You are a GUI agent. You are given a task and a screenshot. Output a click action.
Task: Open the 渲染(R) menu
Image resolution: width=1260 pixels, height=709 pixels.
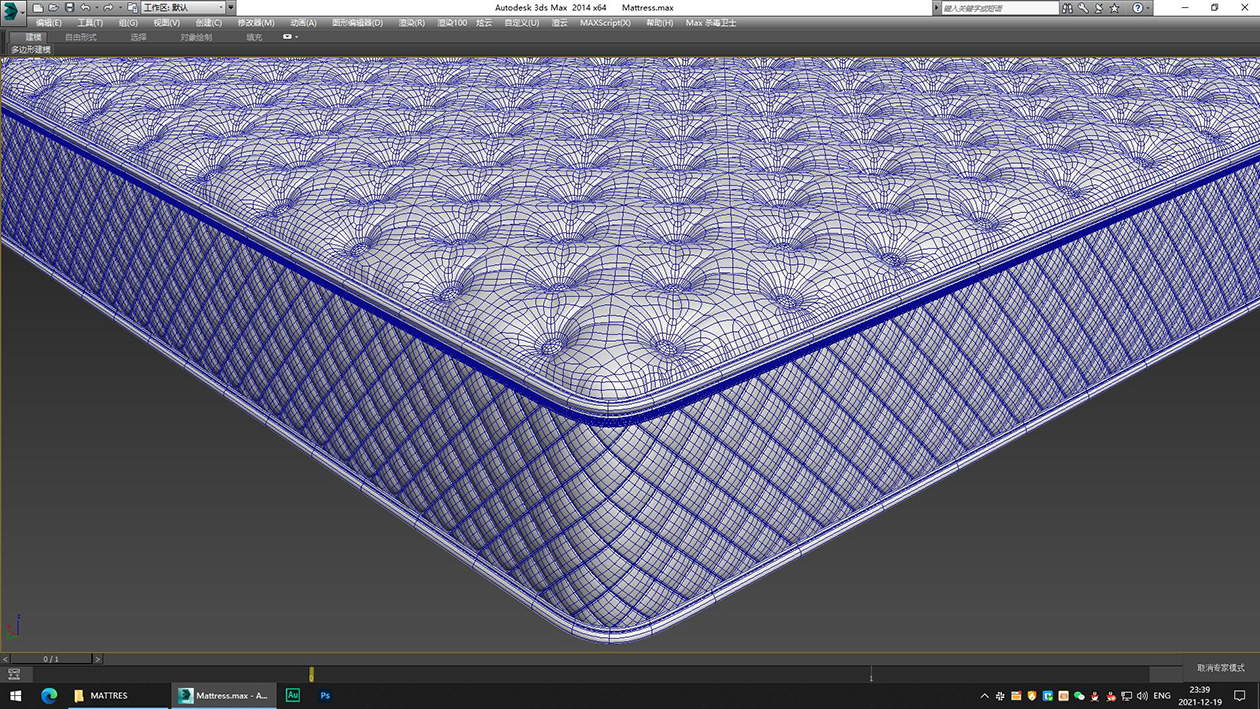411,23
